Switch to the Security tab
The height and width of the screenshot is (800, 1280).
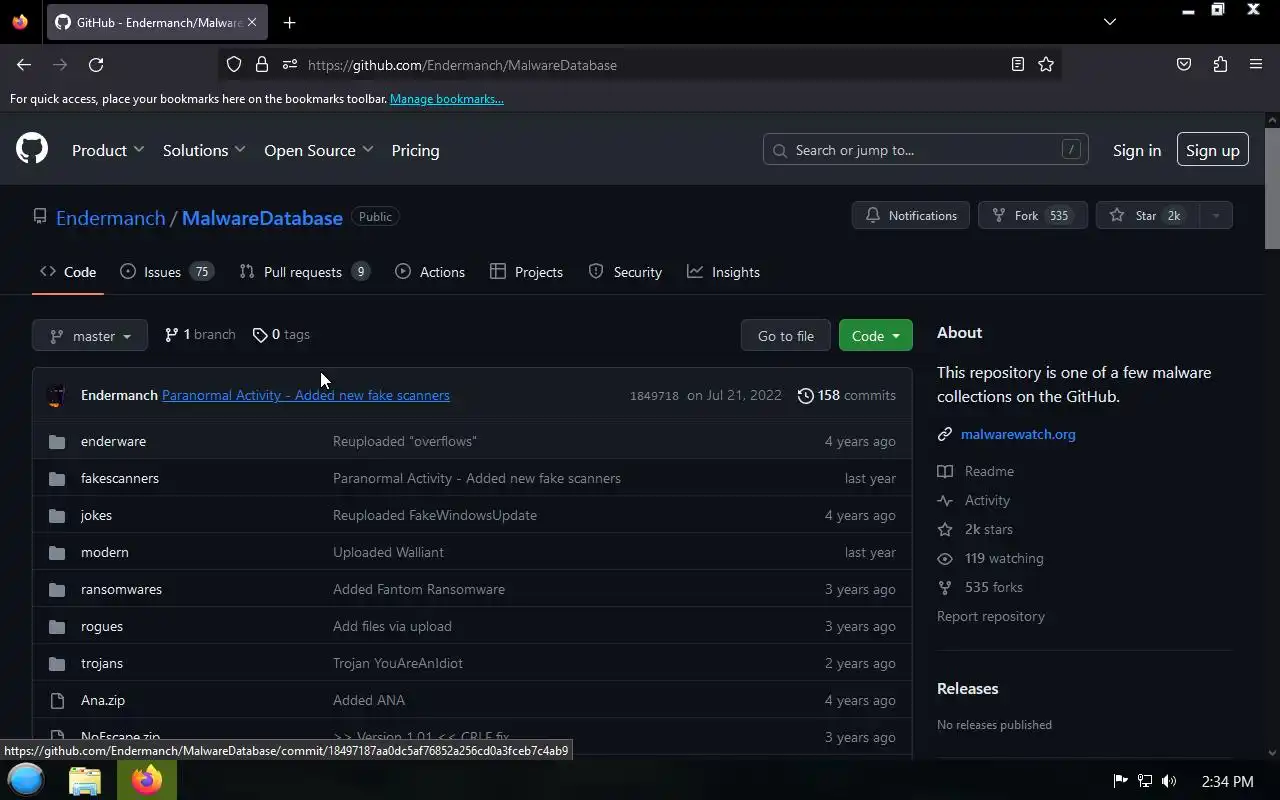[625, 272]
